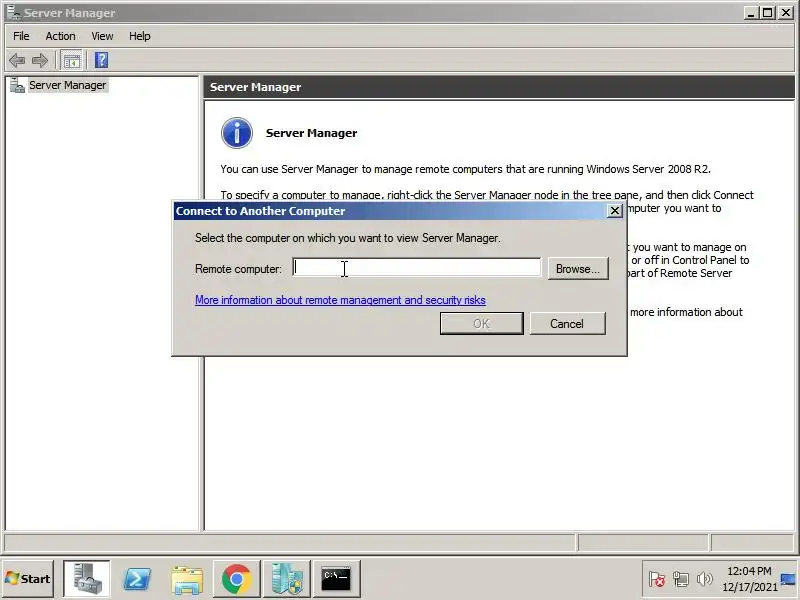Open remote management and security risks link
Screen dimensions: 800x600
click(340, 300)
